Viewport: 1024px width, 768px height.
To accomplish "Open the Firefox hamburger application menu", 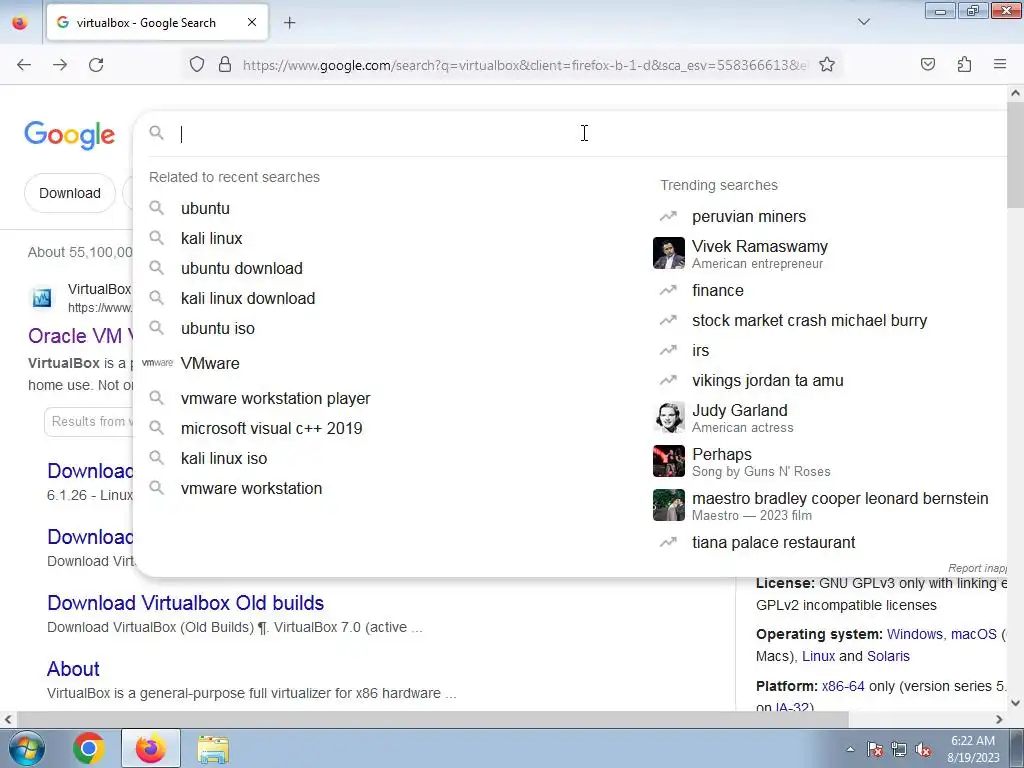I will [x=1000, y=64].
